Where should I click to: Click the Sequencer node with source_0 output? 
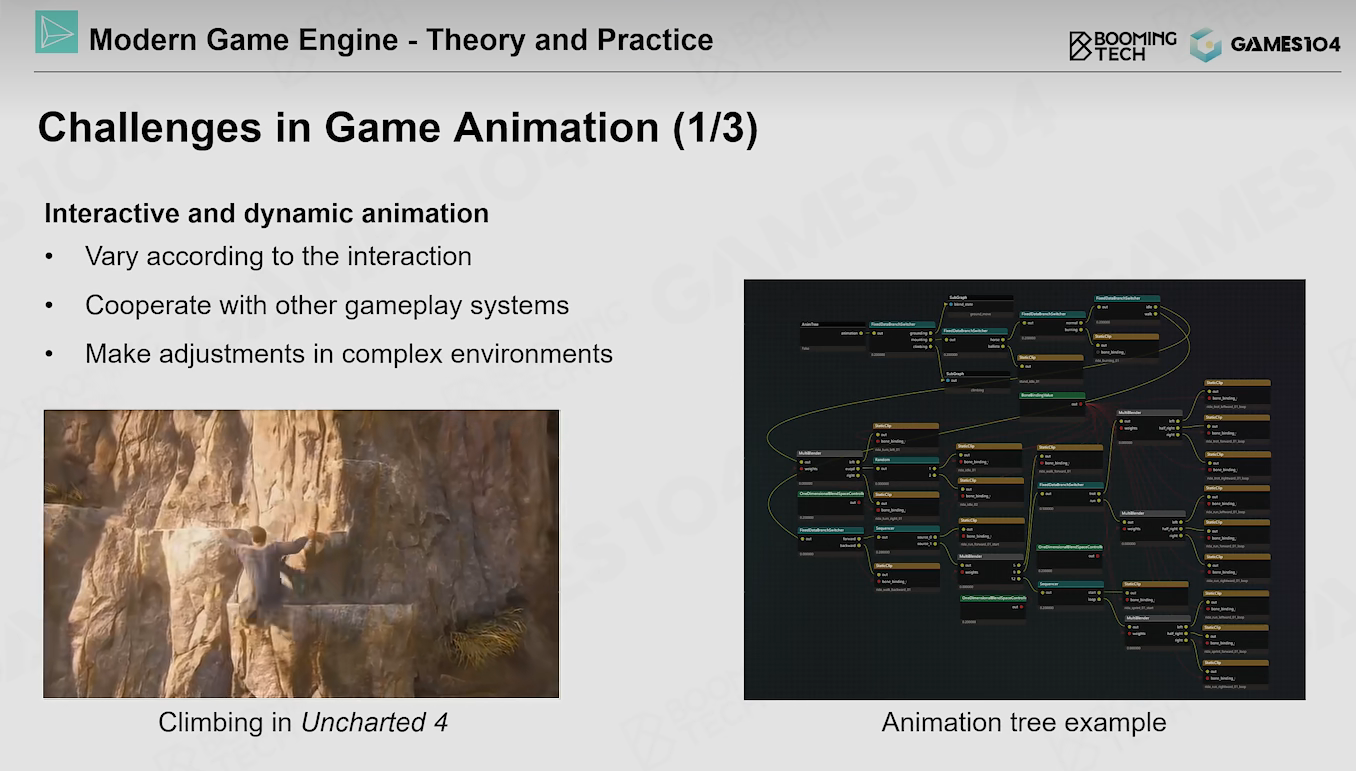coord(907,540)
